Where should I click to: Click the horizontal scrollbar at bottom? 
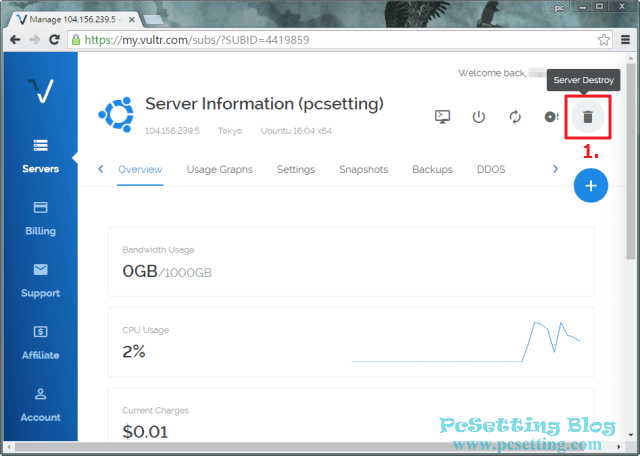(314, 446)
